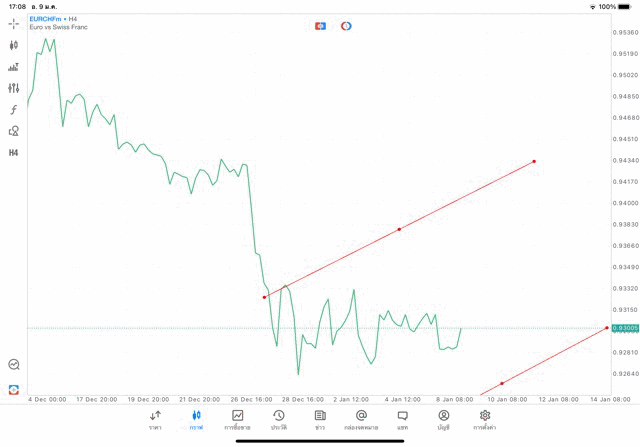640x447 pixels.
Task: Tap the EURCHFm symbol title
Action: click(48, 19)
